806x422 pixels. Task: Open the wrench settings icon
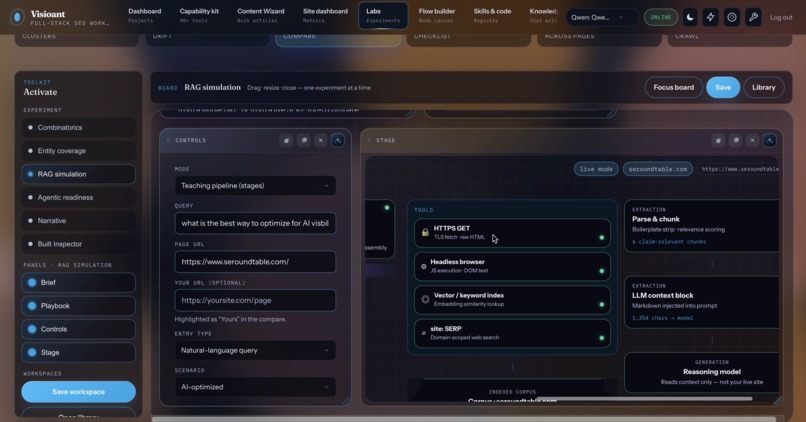[x=753, y=17]
